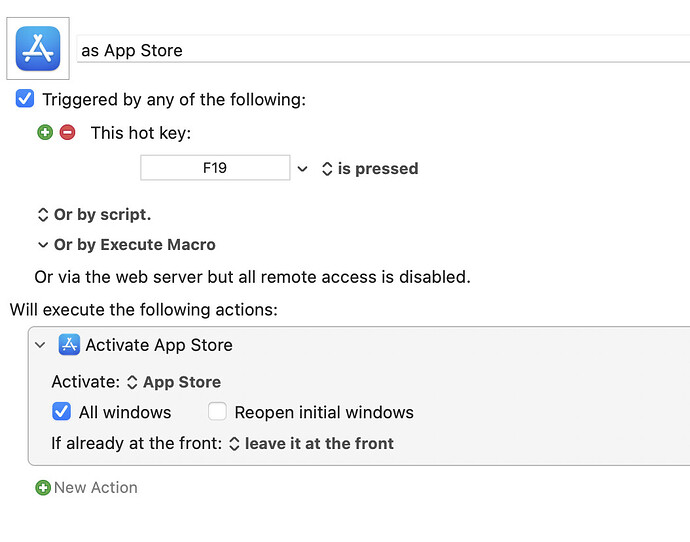This screenshot has height=542, width=690.
Task: Click the large App Store macro icon
Action: [38, 48]
